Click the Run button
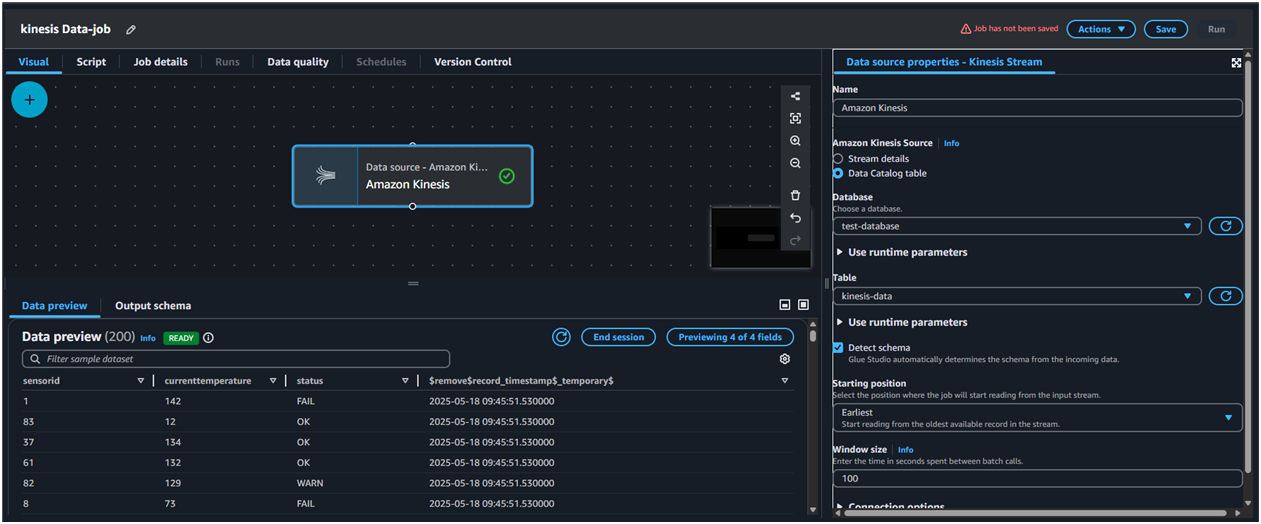The width and height of the screenshot is (1261, 524). click(x=1216, y=29)
